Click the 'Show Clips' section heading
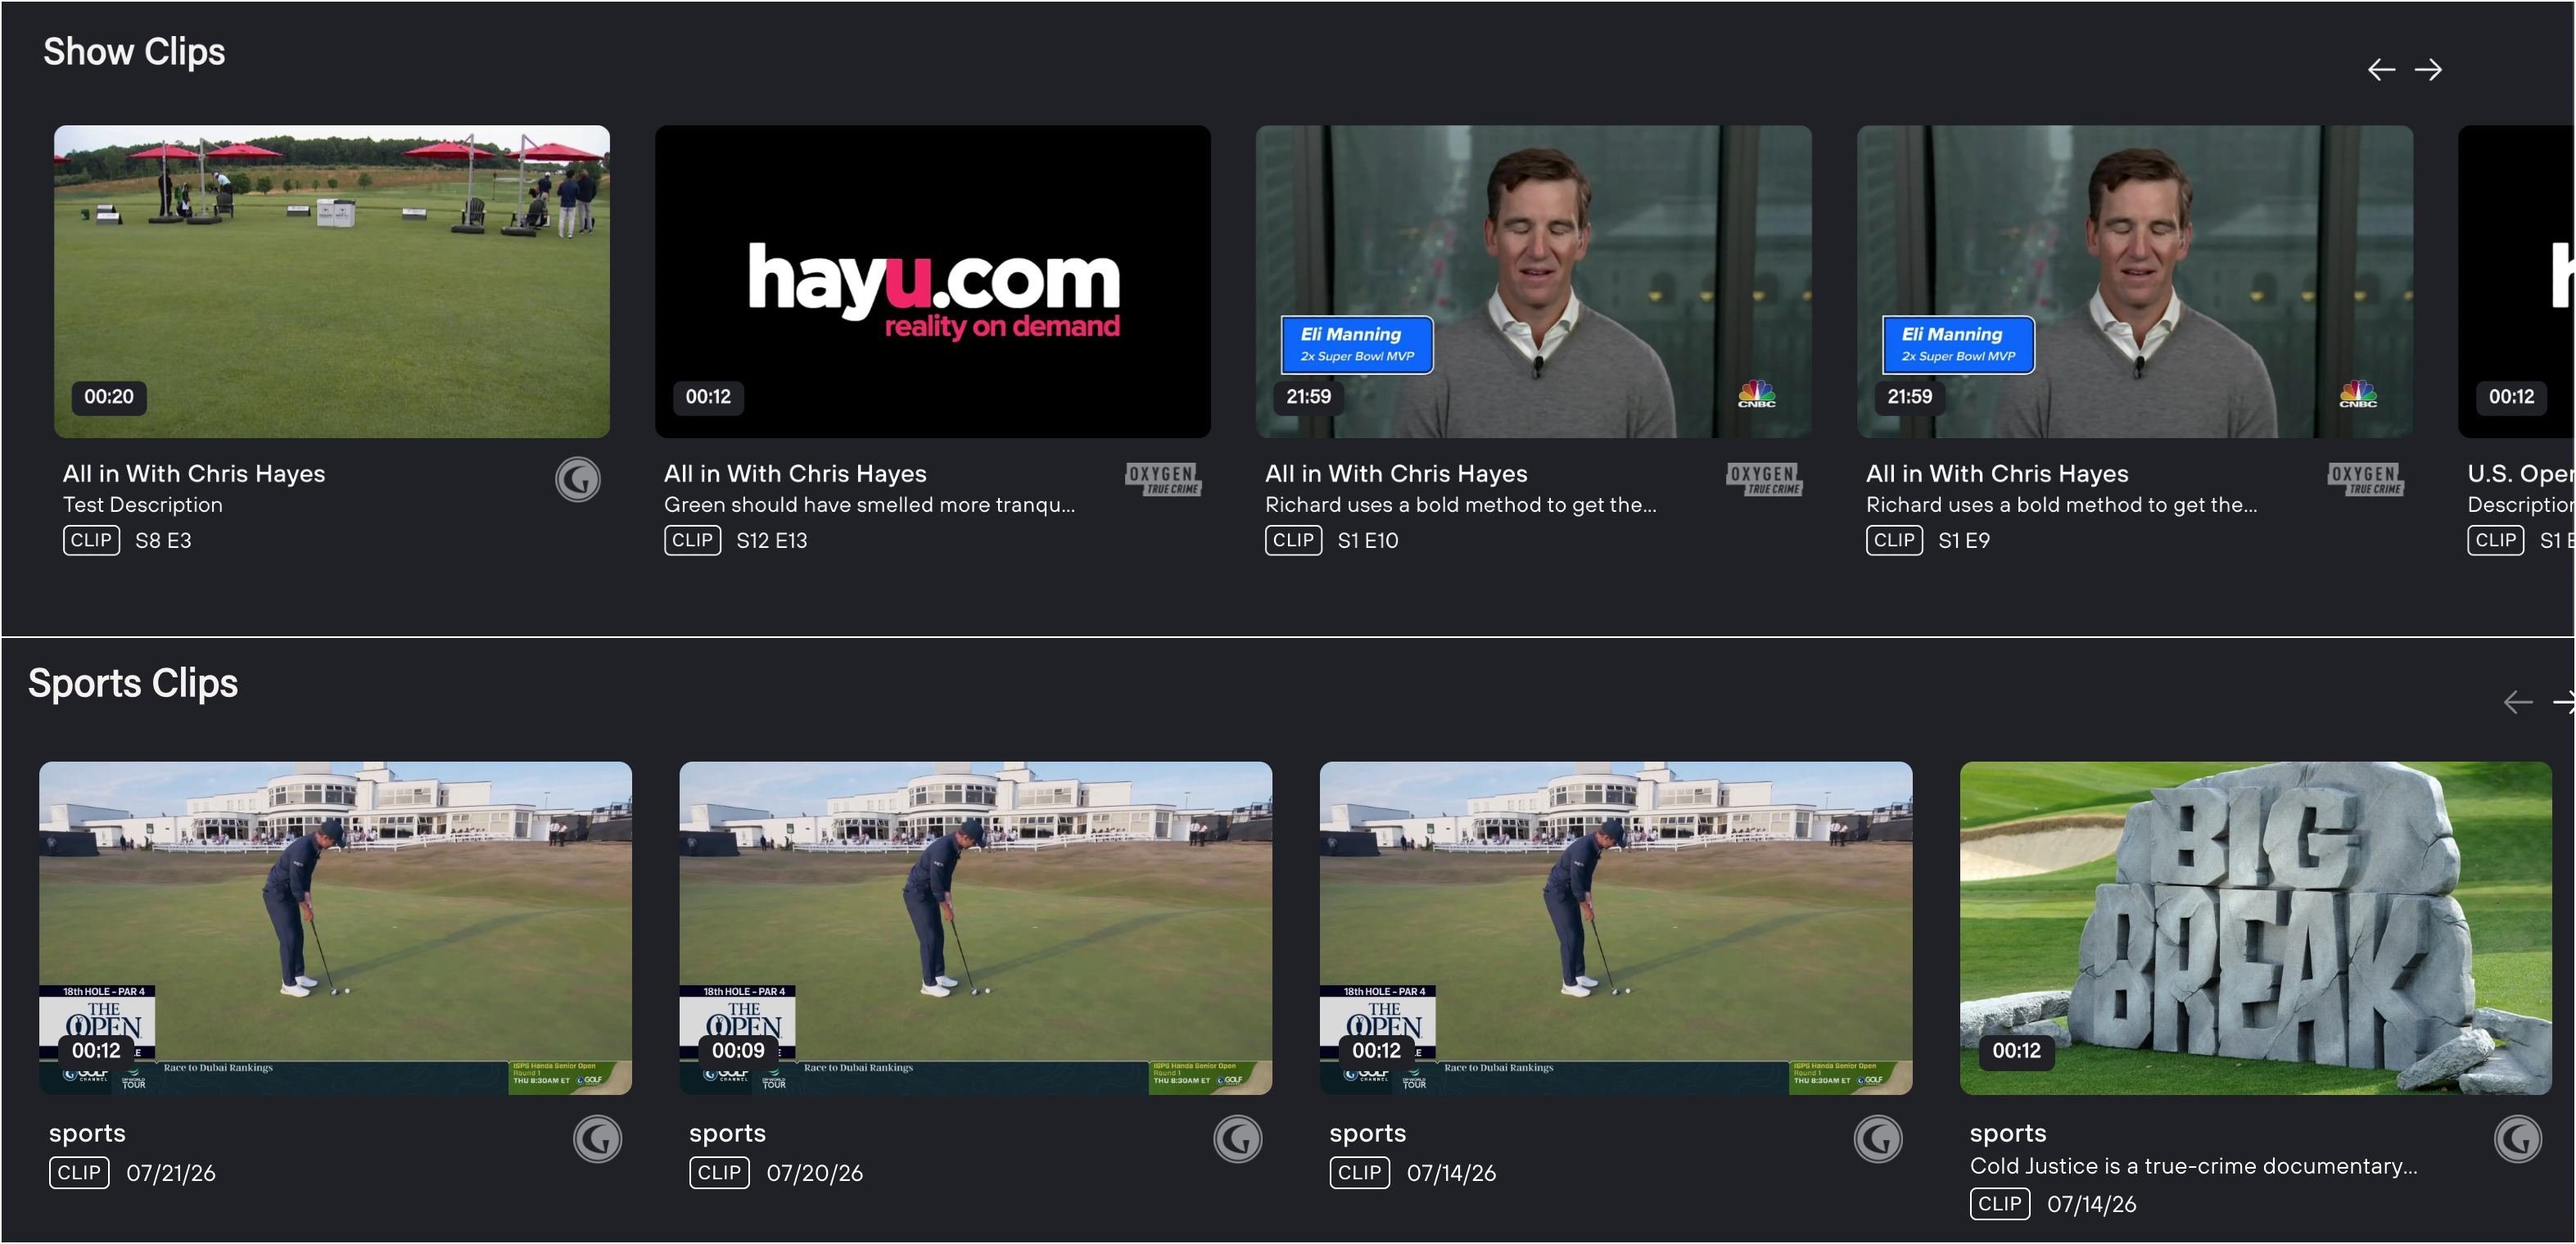Viewport: 2576px width, 1244px height. click(x=134, y=52)
